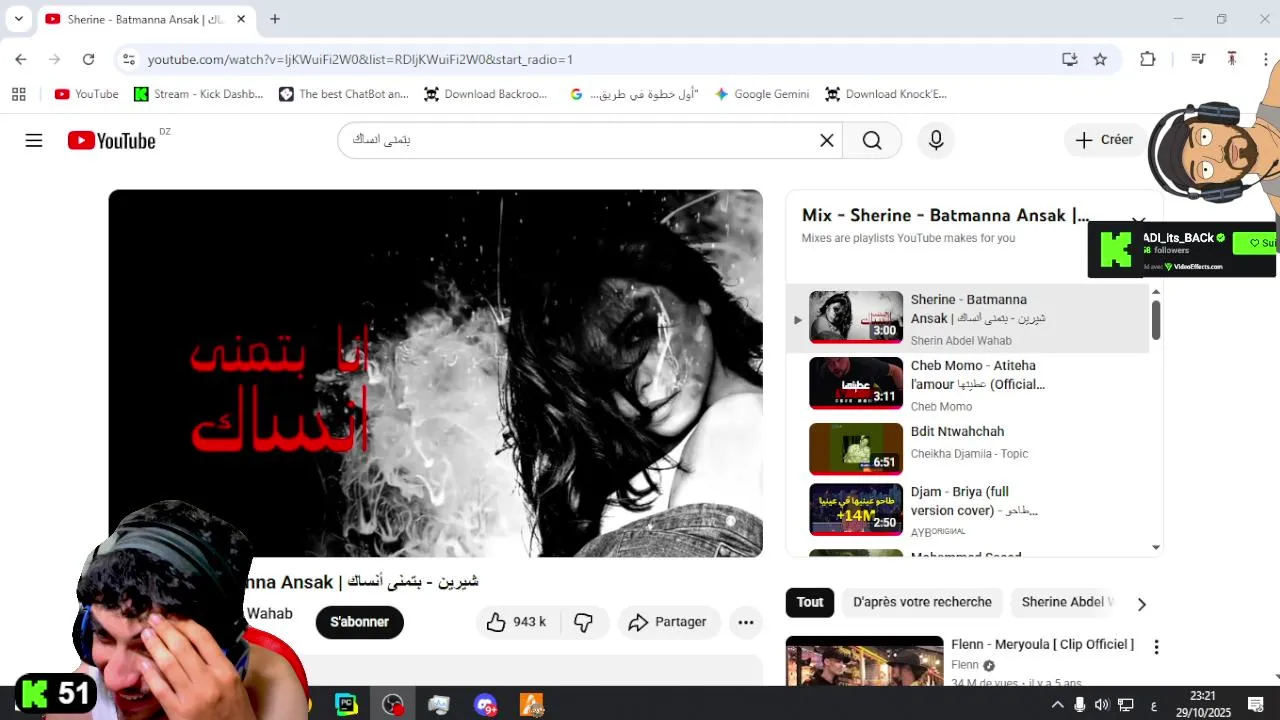This screenshot has height=720, width=1280.
Task: Open more actions three-dot menu under video
Action: (x=746, y=622)
